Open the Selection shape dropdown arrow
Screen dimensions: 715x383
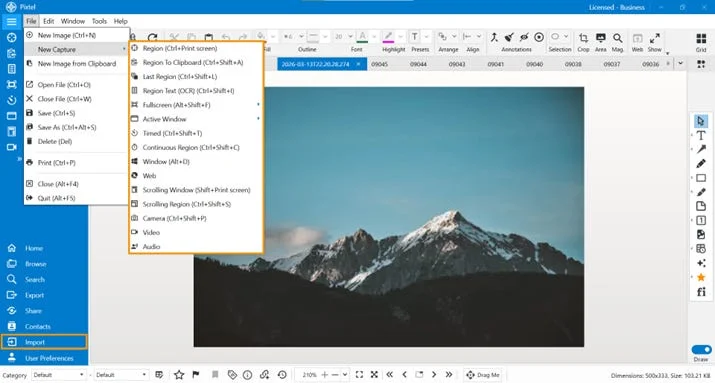click(566, 37)
